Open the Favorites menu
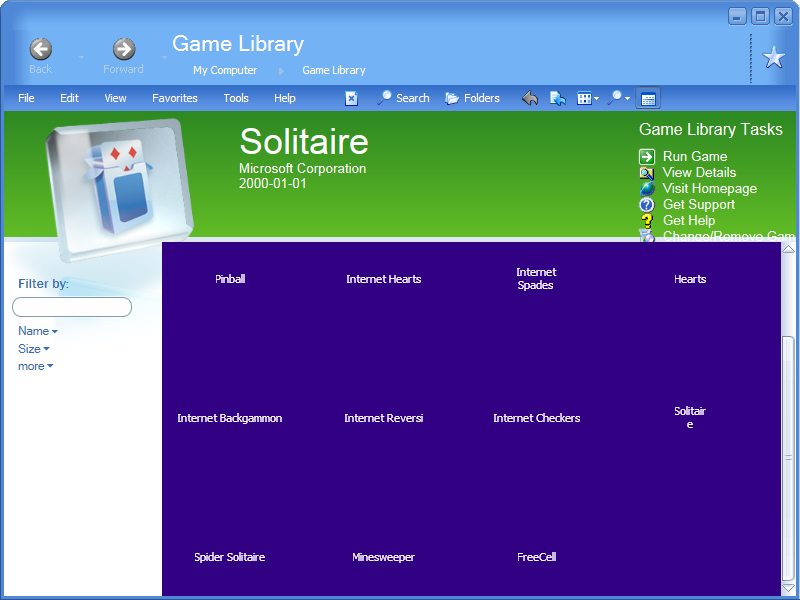 (174, 98)
